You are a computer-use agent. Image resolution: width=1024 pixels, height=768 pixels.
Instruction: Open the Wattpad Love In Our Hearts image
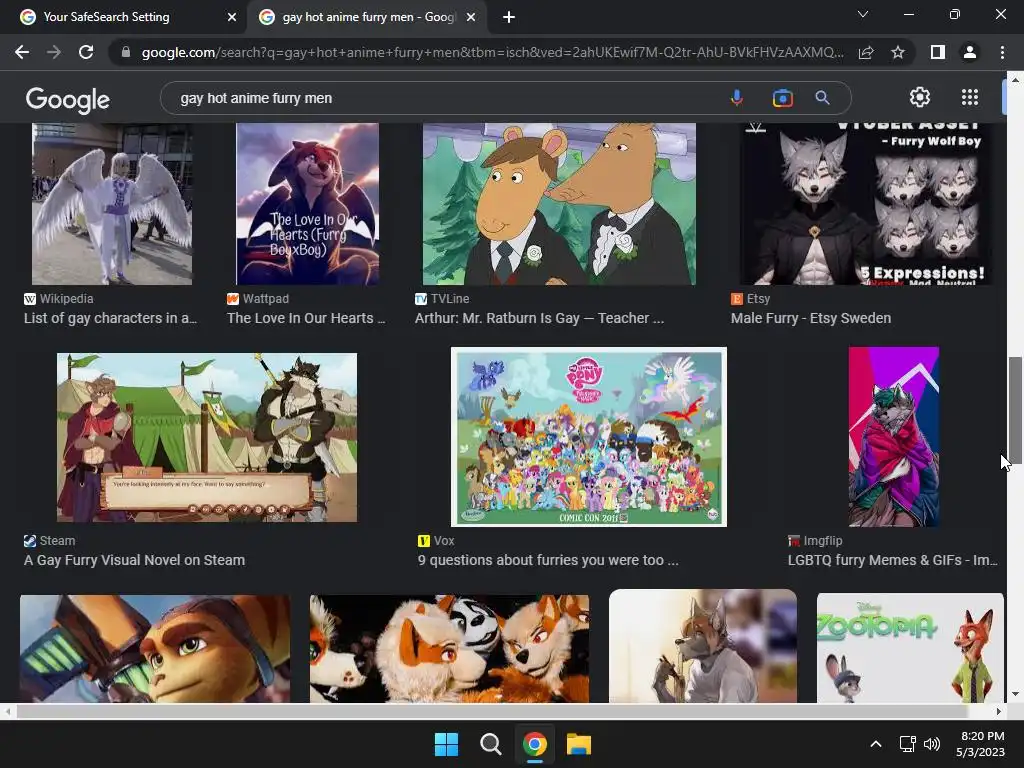pyautogui.click(x=308, y=204)
